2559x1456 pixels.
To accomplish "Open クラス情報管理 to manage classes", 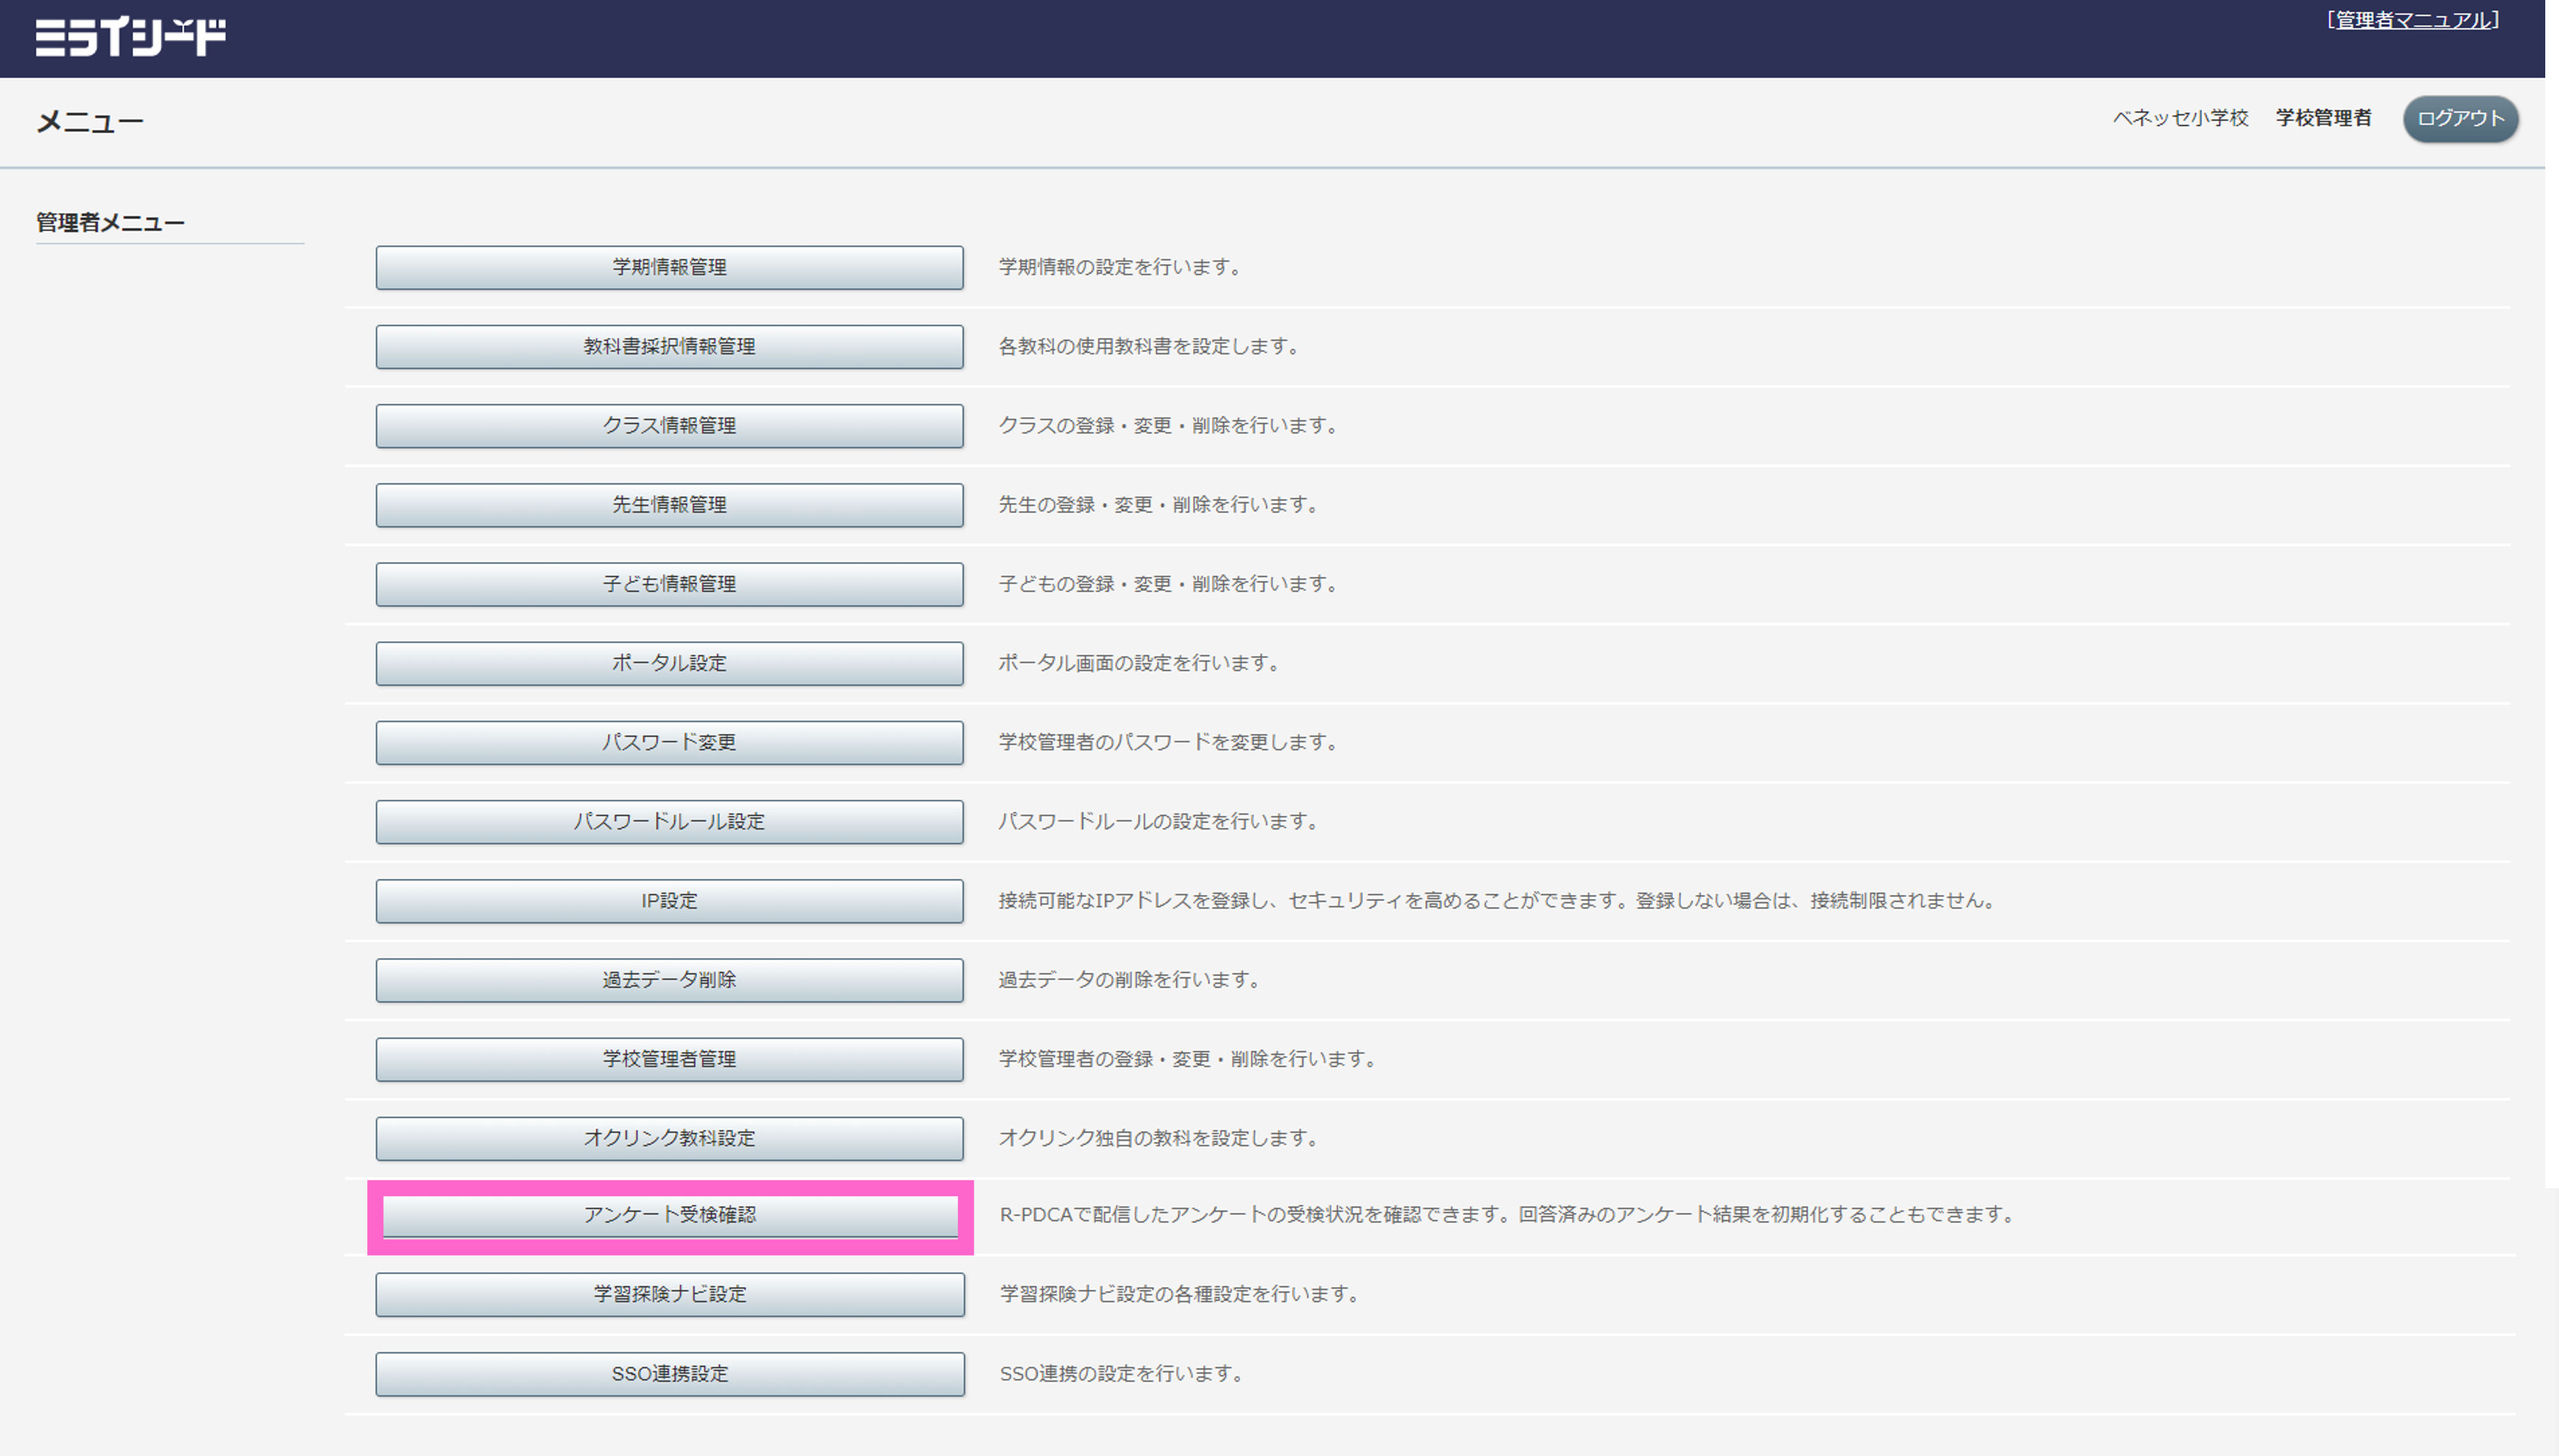I will pyautogui.click(x=668, y=425).
